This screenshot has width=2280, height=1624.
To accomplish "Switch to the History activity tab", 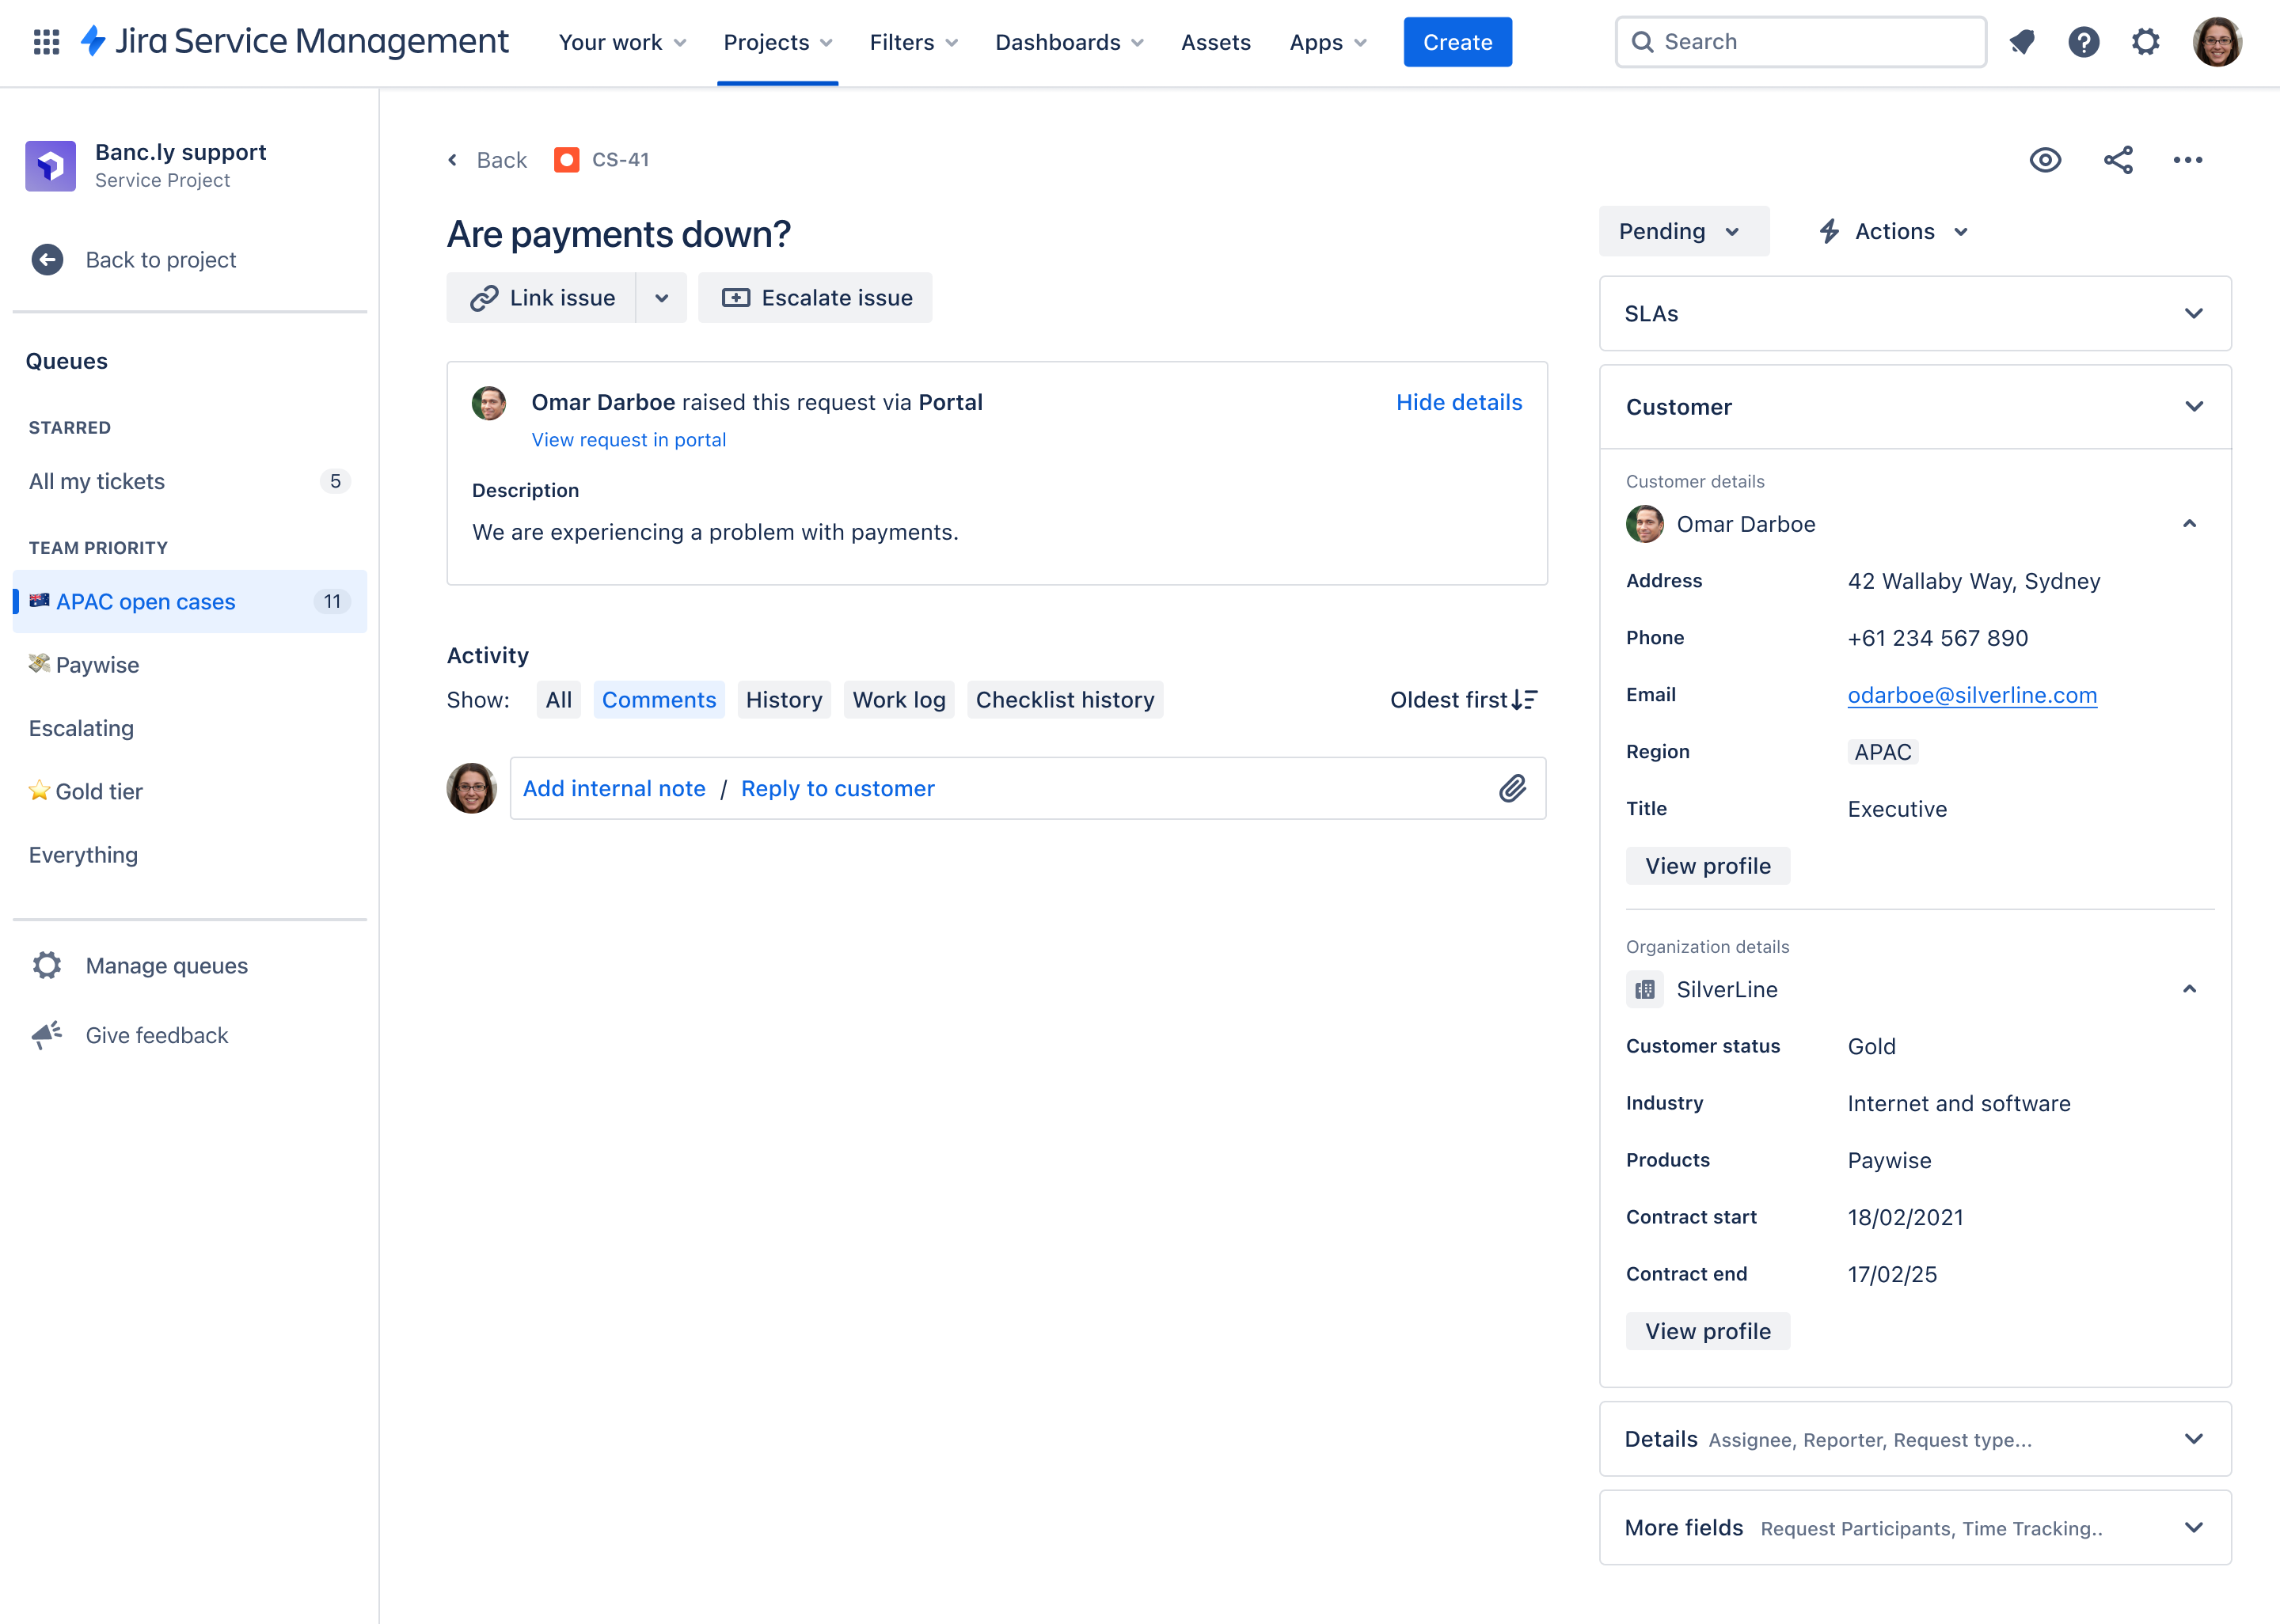I will (784, 700).
